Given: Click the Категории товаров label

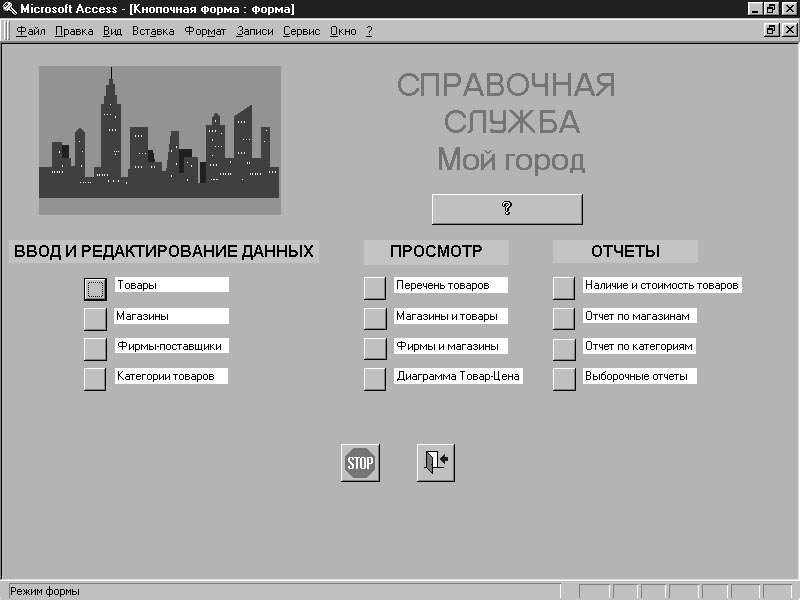Looking at the screenshot, I should point(171,376).
